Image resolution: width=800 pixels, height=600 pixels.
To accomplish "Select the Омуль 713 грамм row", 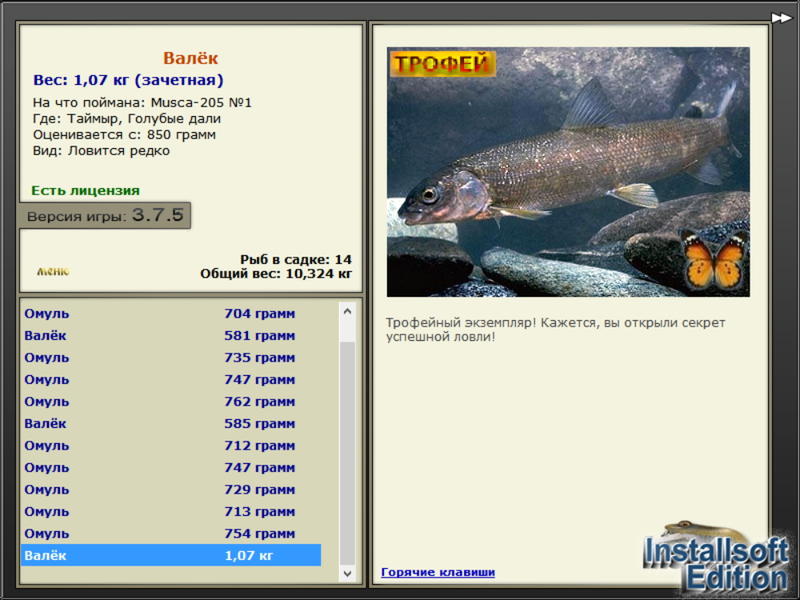I will click(x=171, y=511).
